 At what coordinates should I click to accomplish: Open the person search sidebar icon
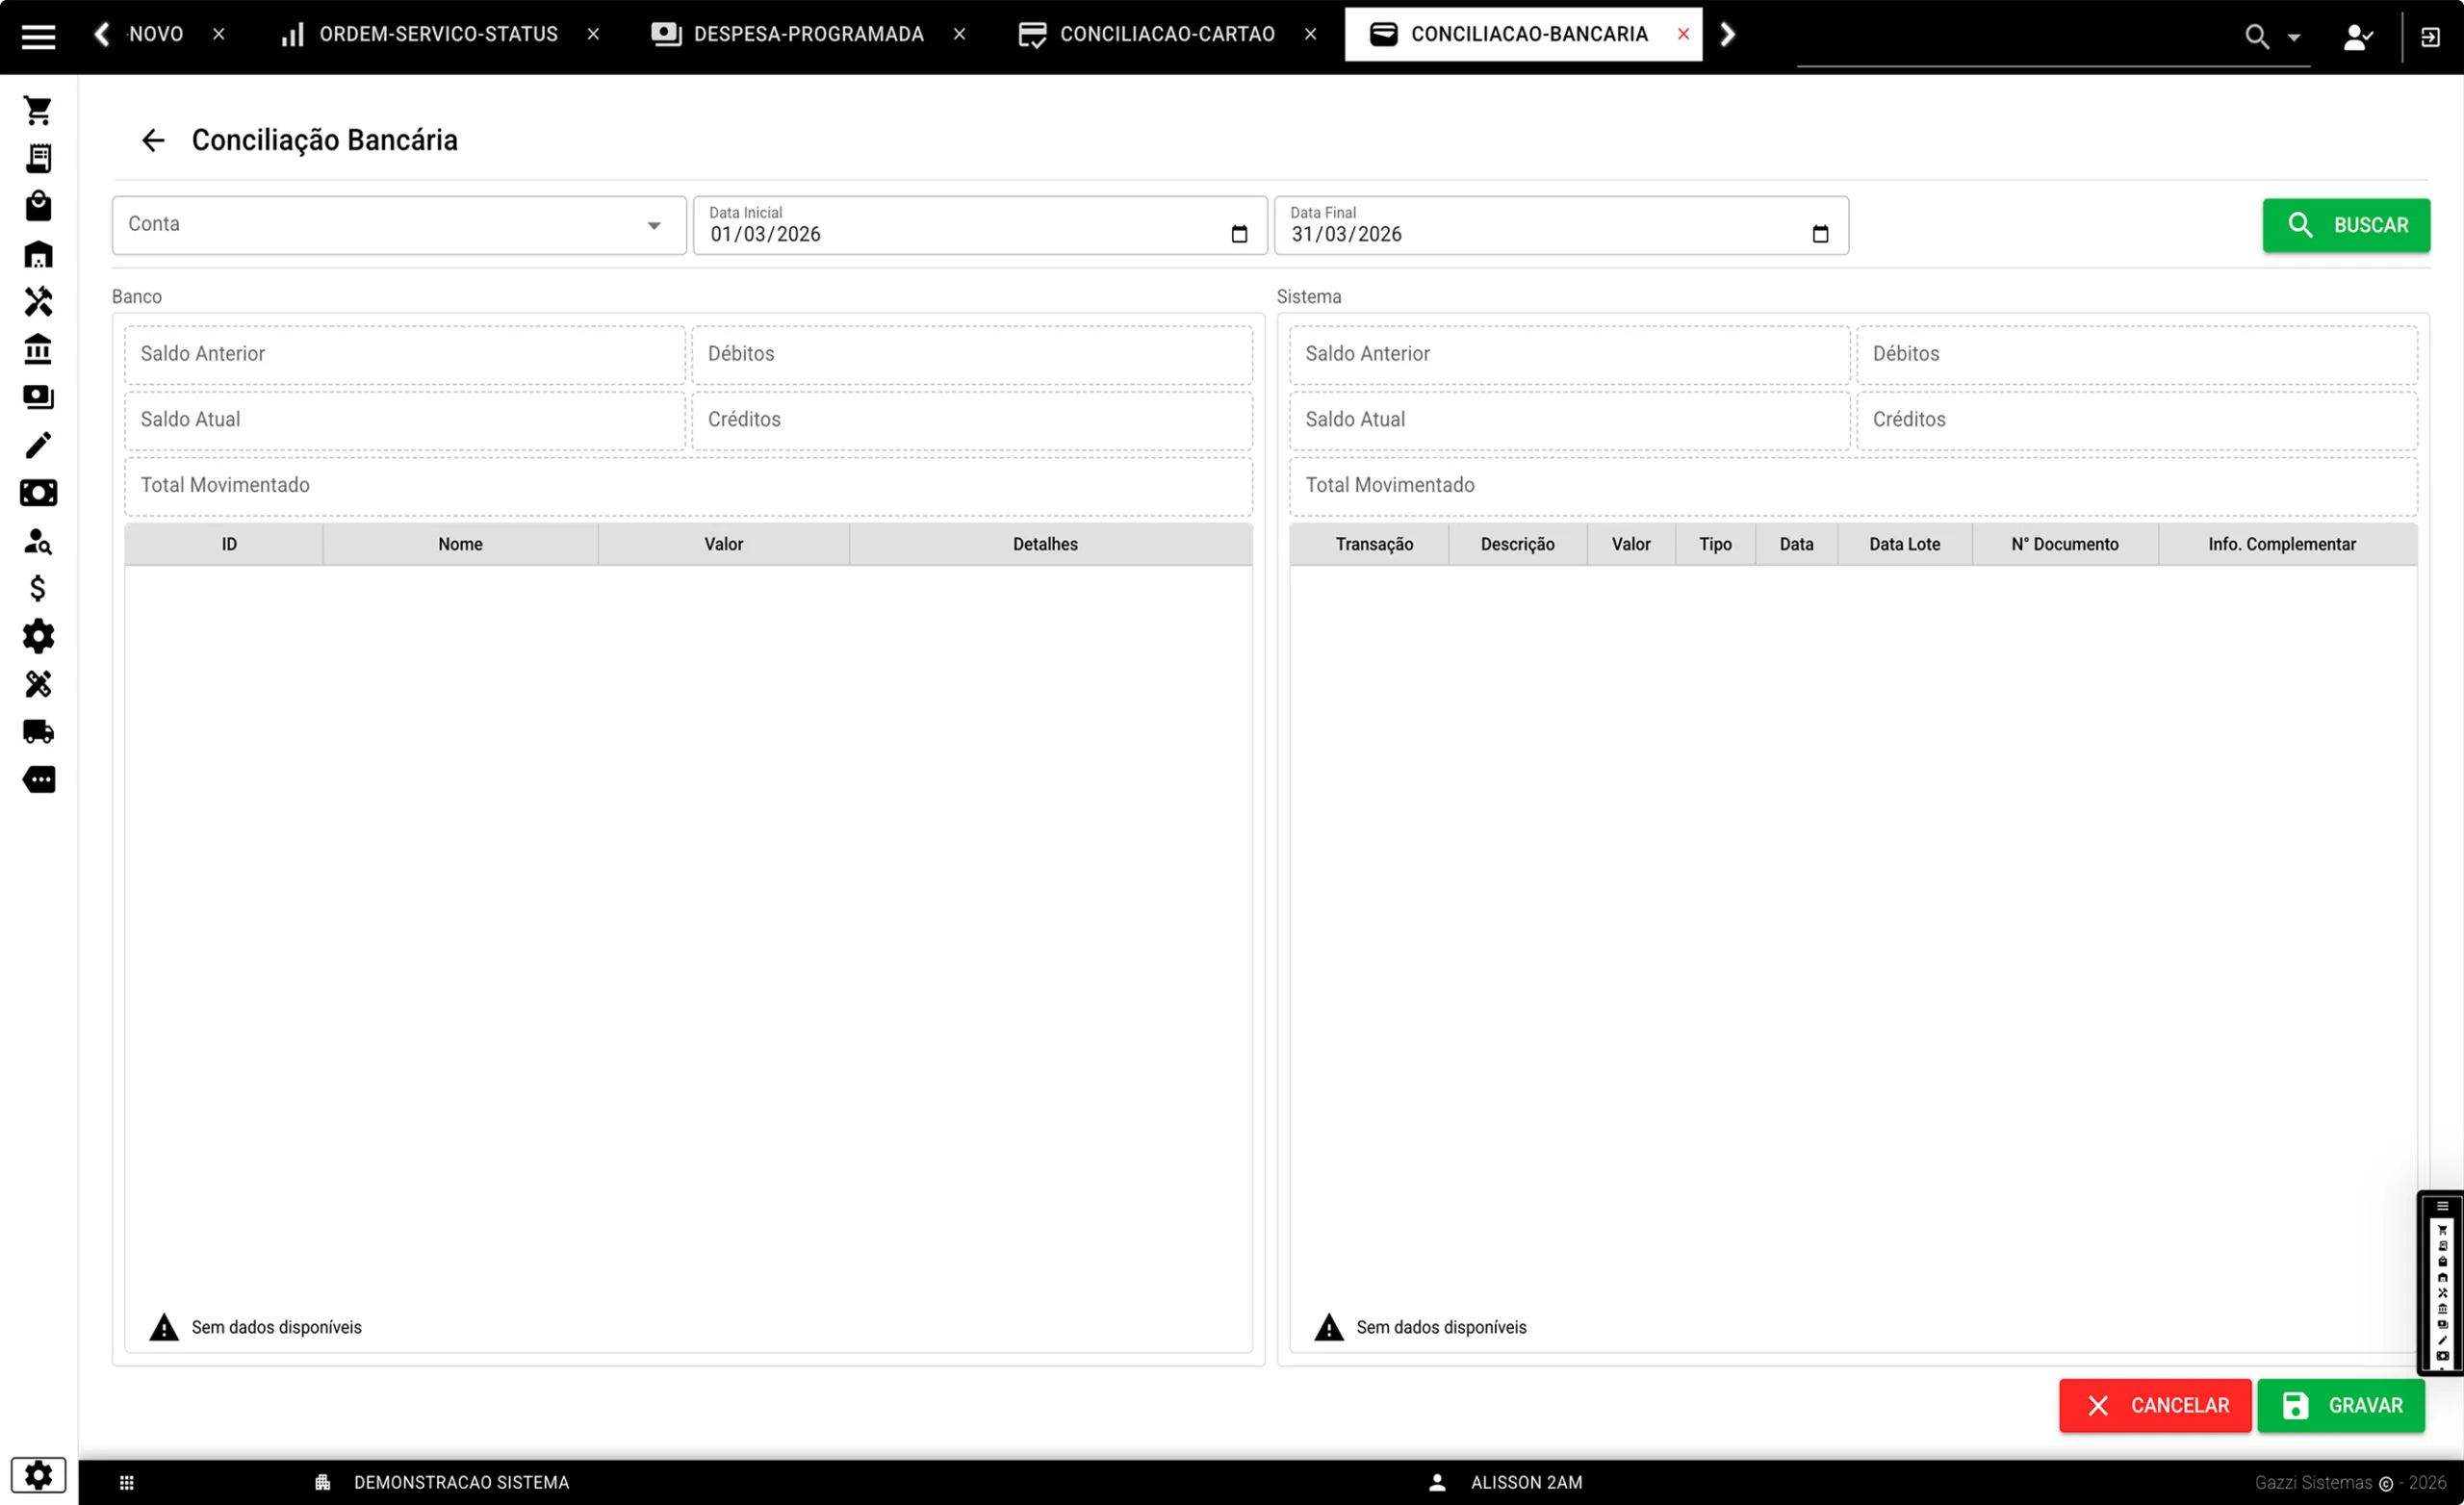[38, 541]
